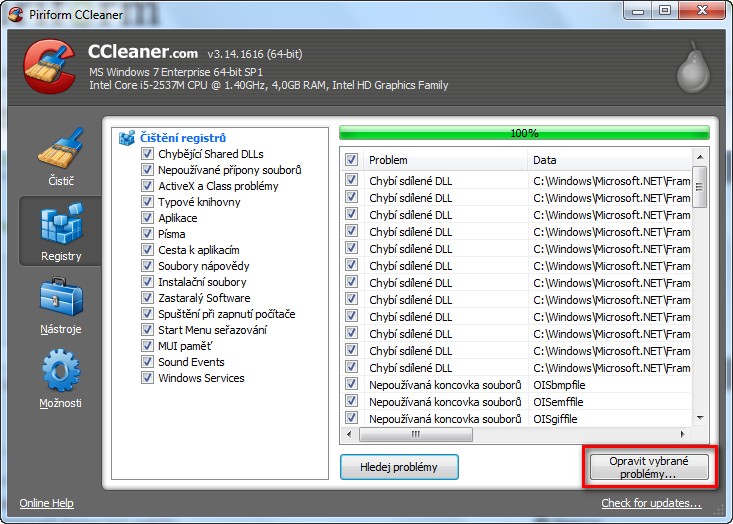Uncheck Cesta k aplikacím
The width and height of the screenshot is (733, 524).
point(147,250)
